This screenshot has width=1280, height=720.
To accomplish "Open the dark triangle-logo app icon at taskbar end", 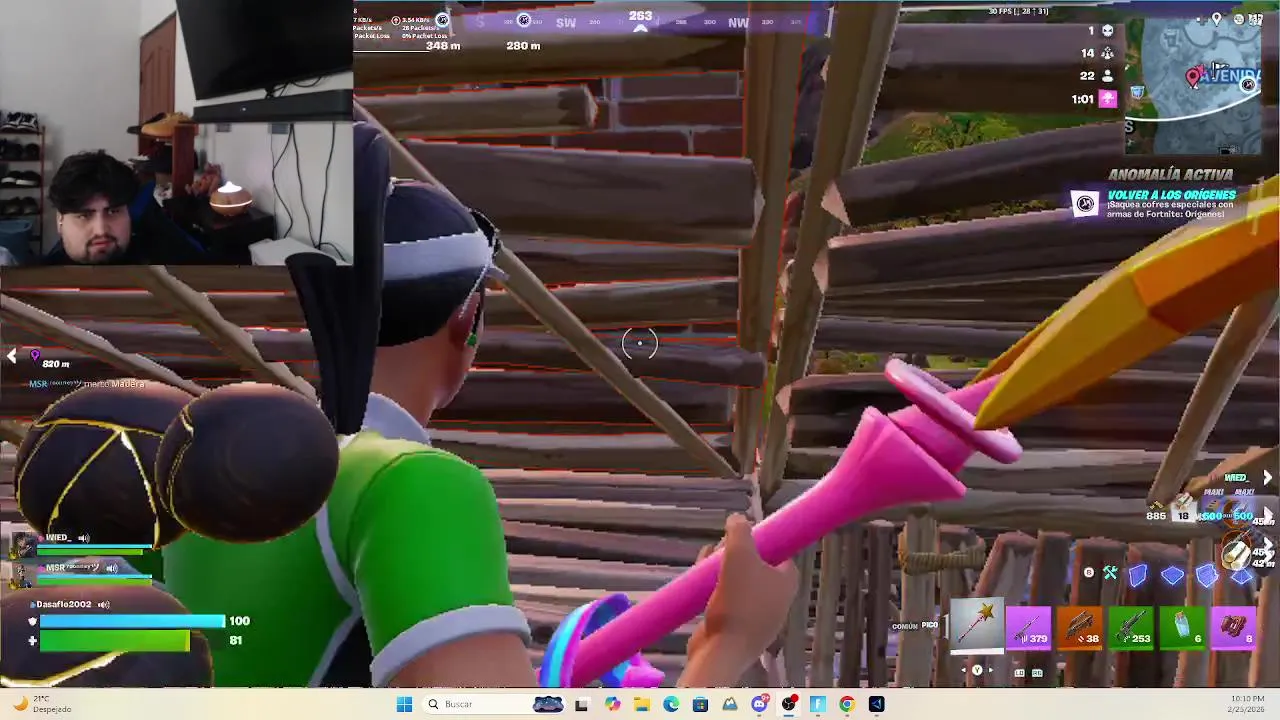I will point(876,704).
